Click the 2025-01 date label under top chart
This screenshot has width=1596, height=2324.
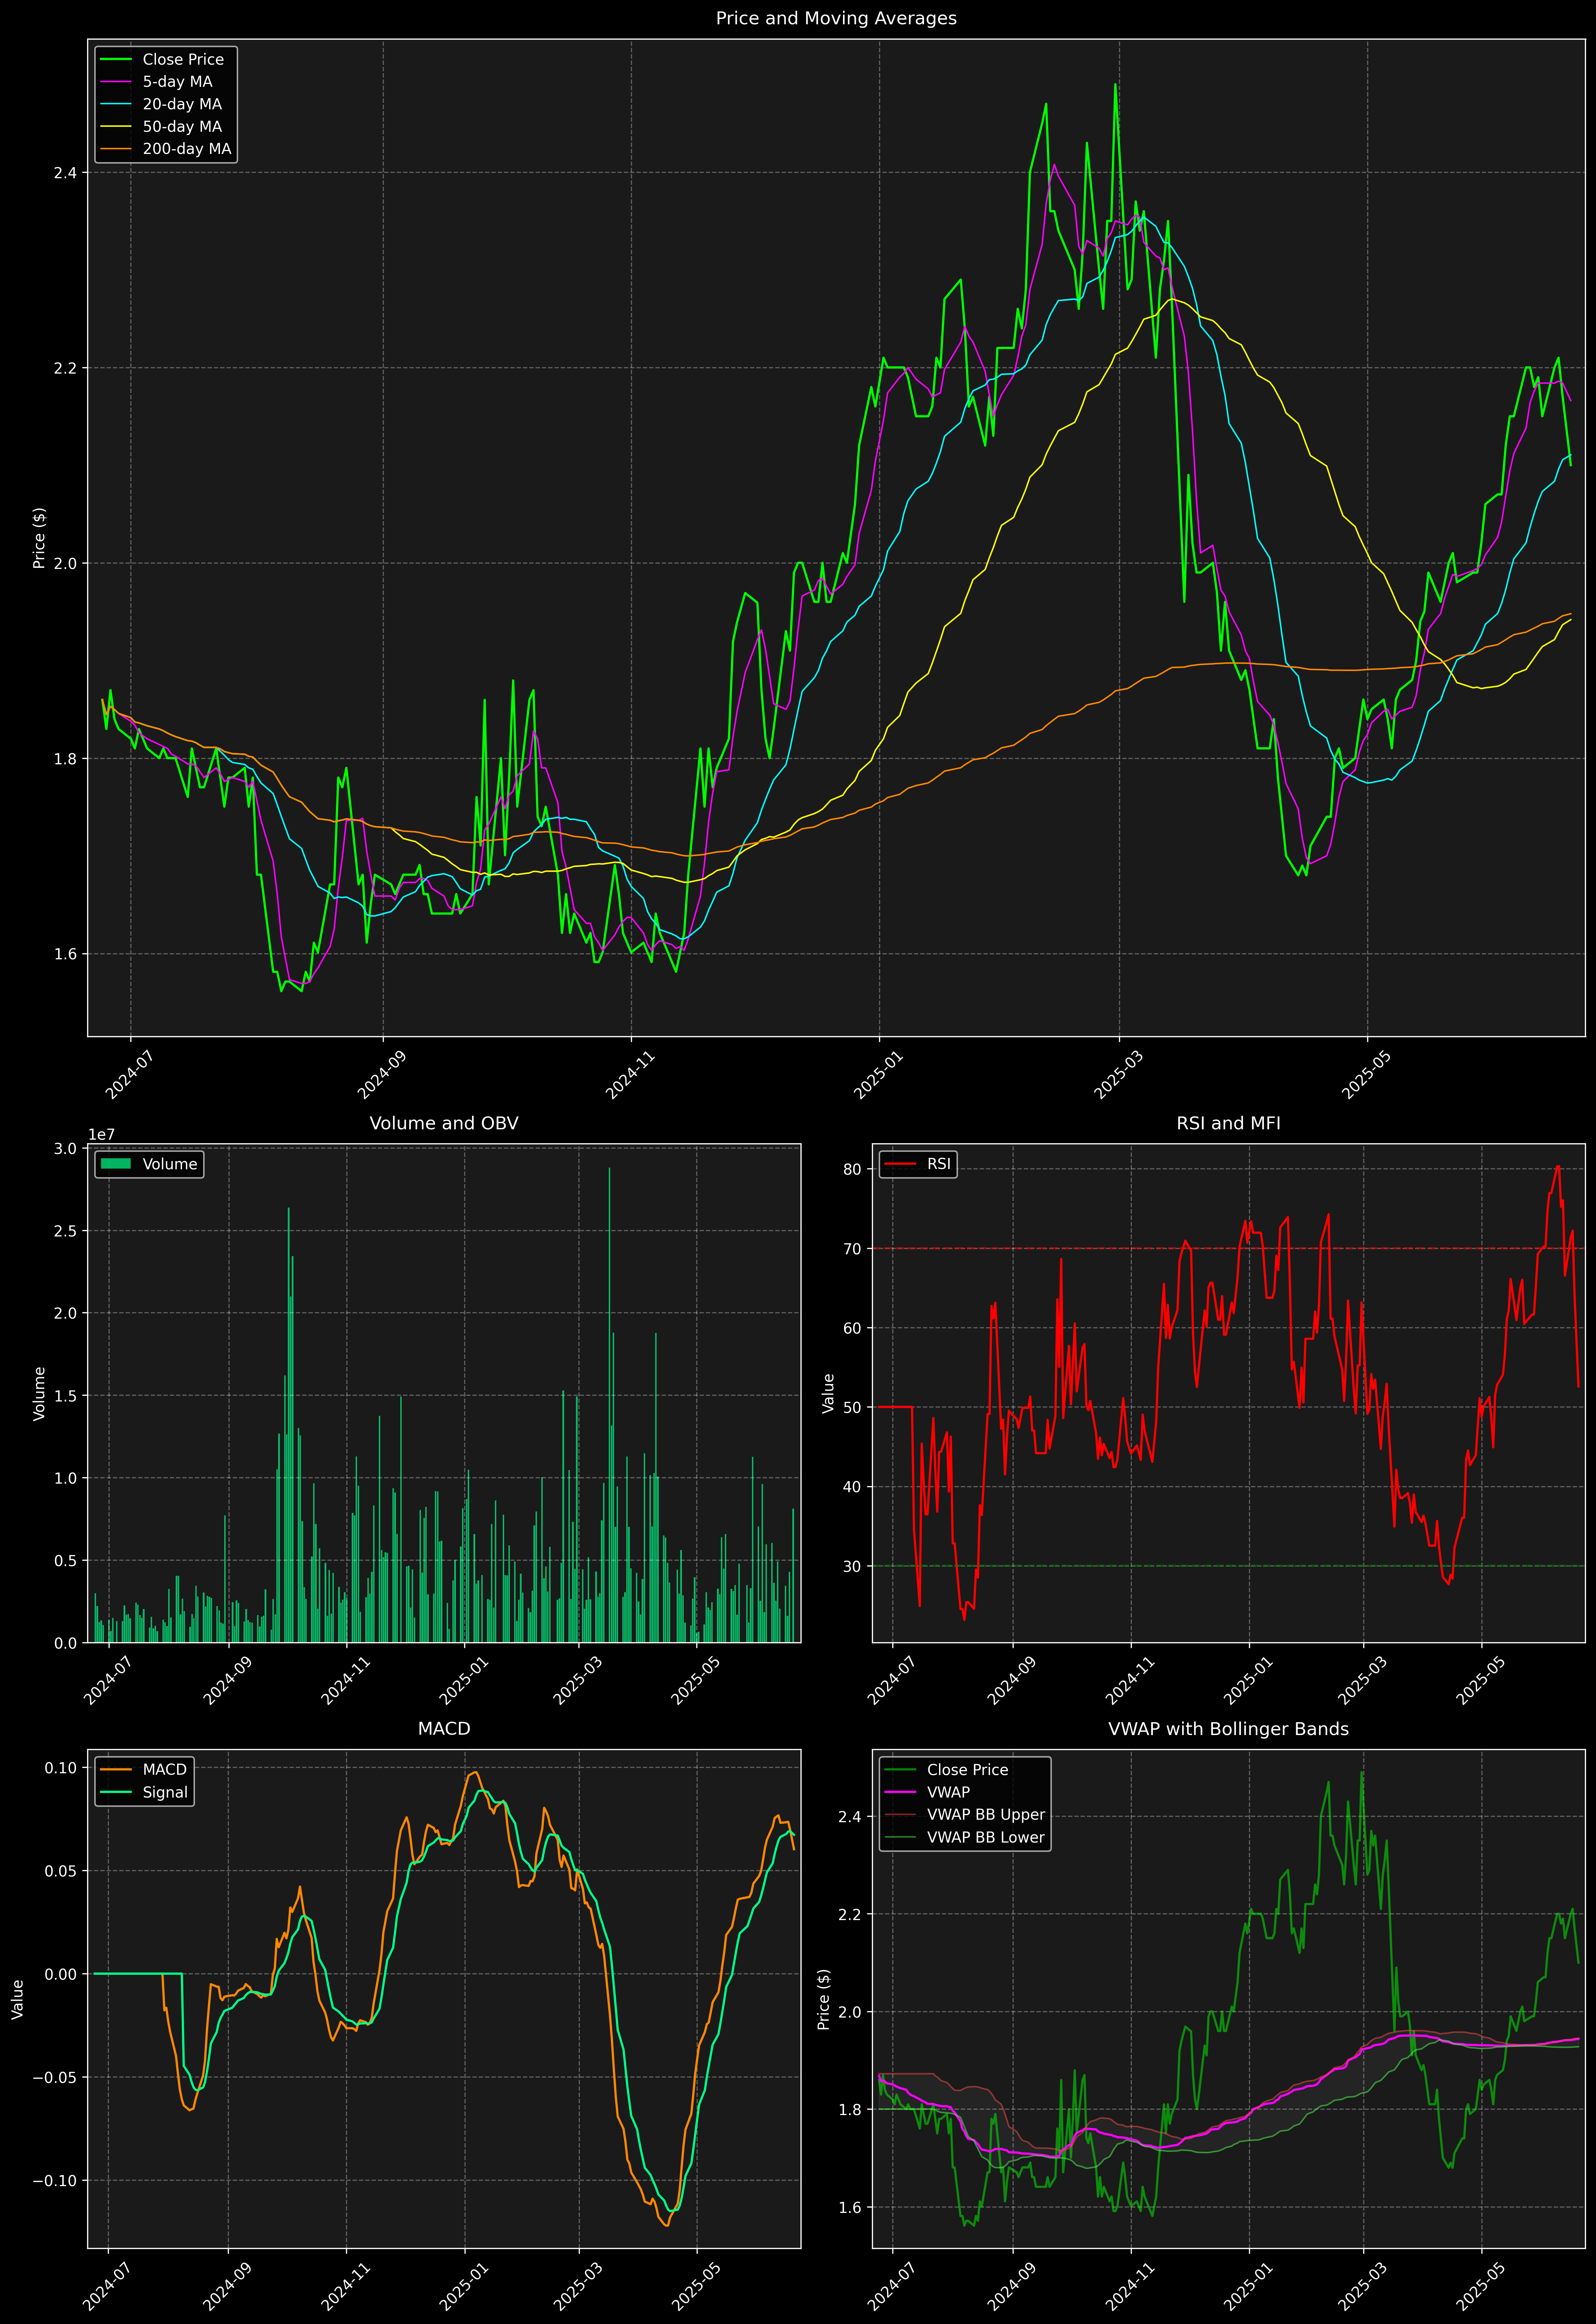coord(878,1075)
